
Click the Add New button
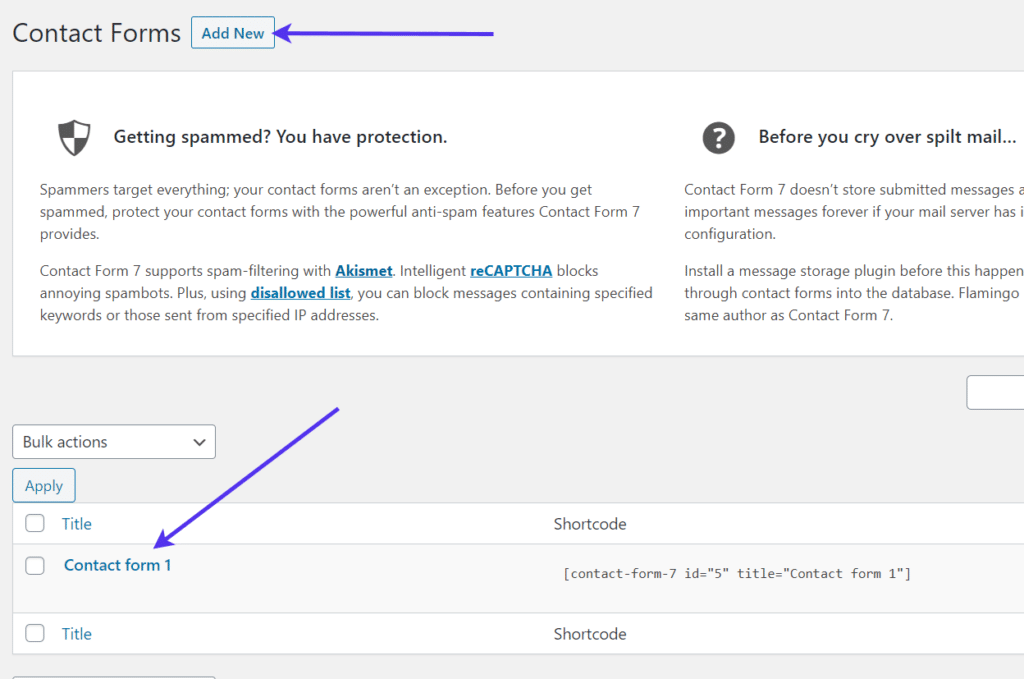232,32
